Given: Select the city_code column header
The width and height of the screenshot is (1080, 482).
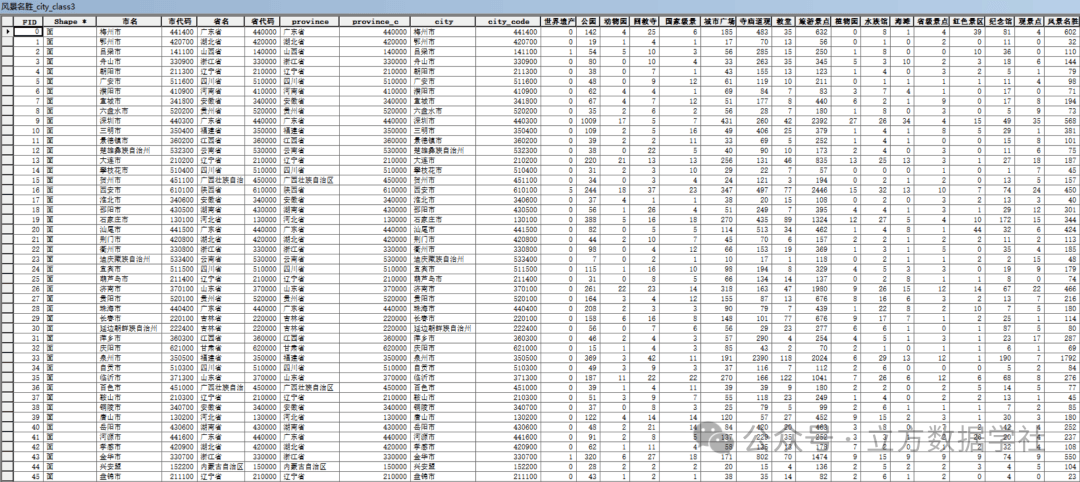Looking at the screenshot, I should coord(509,22).
